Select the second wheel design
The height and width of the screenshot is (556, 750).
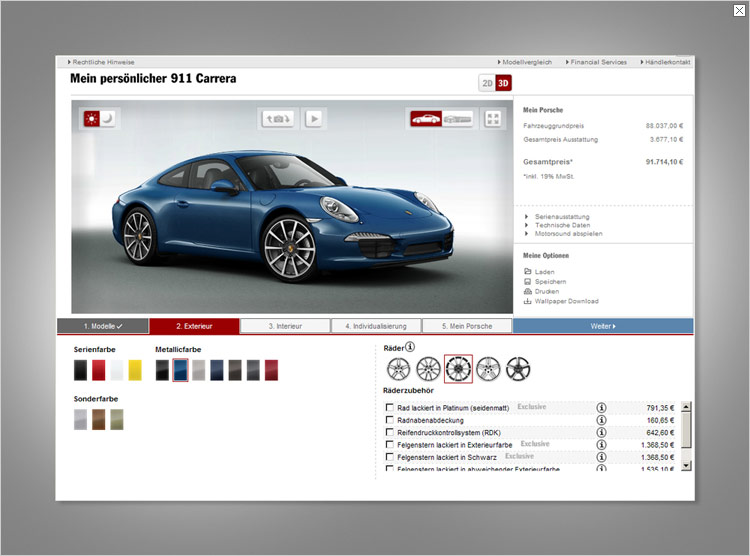[x=428, y=369]
